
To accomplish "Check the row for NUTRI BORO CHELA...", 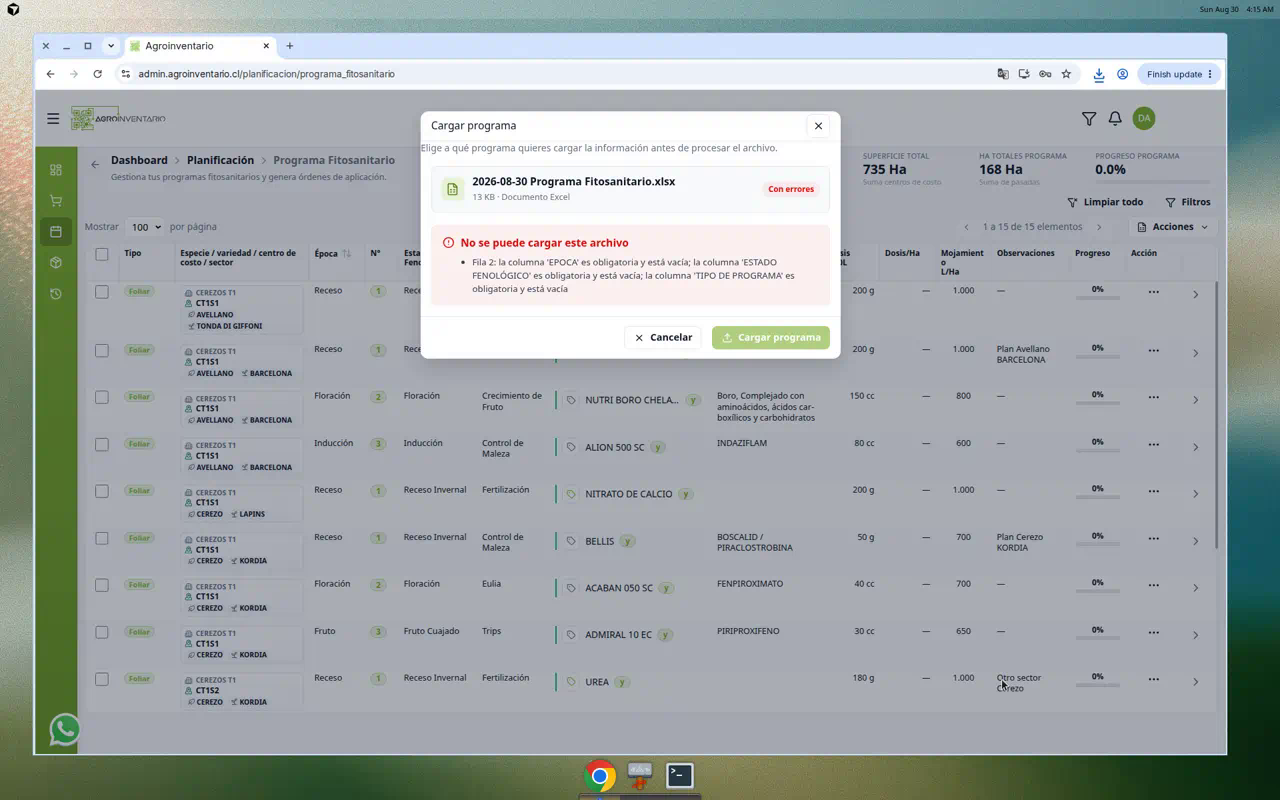I will [x=102, y=397].
